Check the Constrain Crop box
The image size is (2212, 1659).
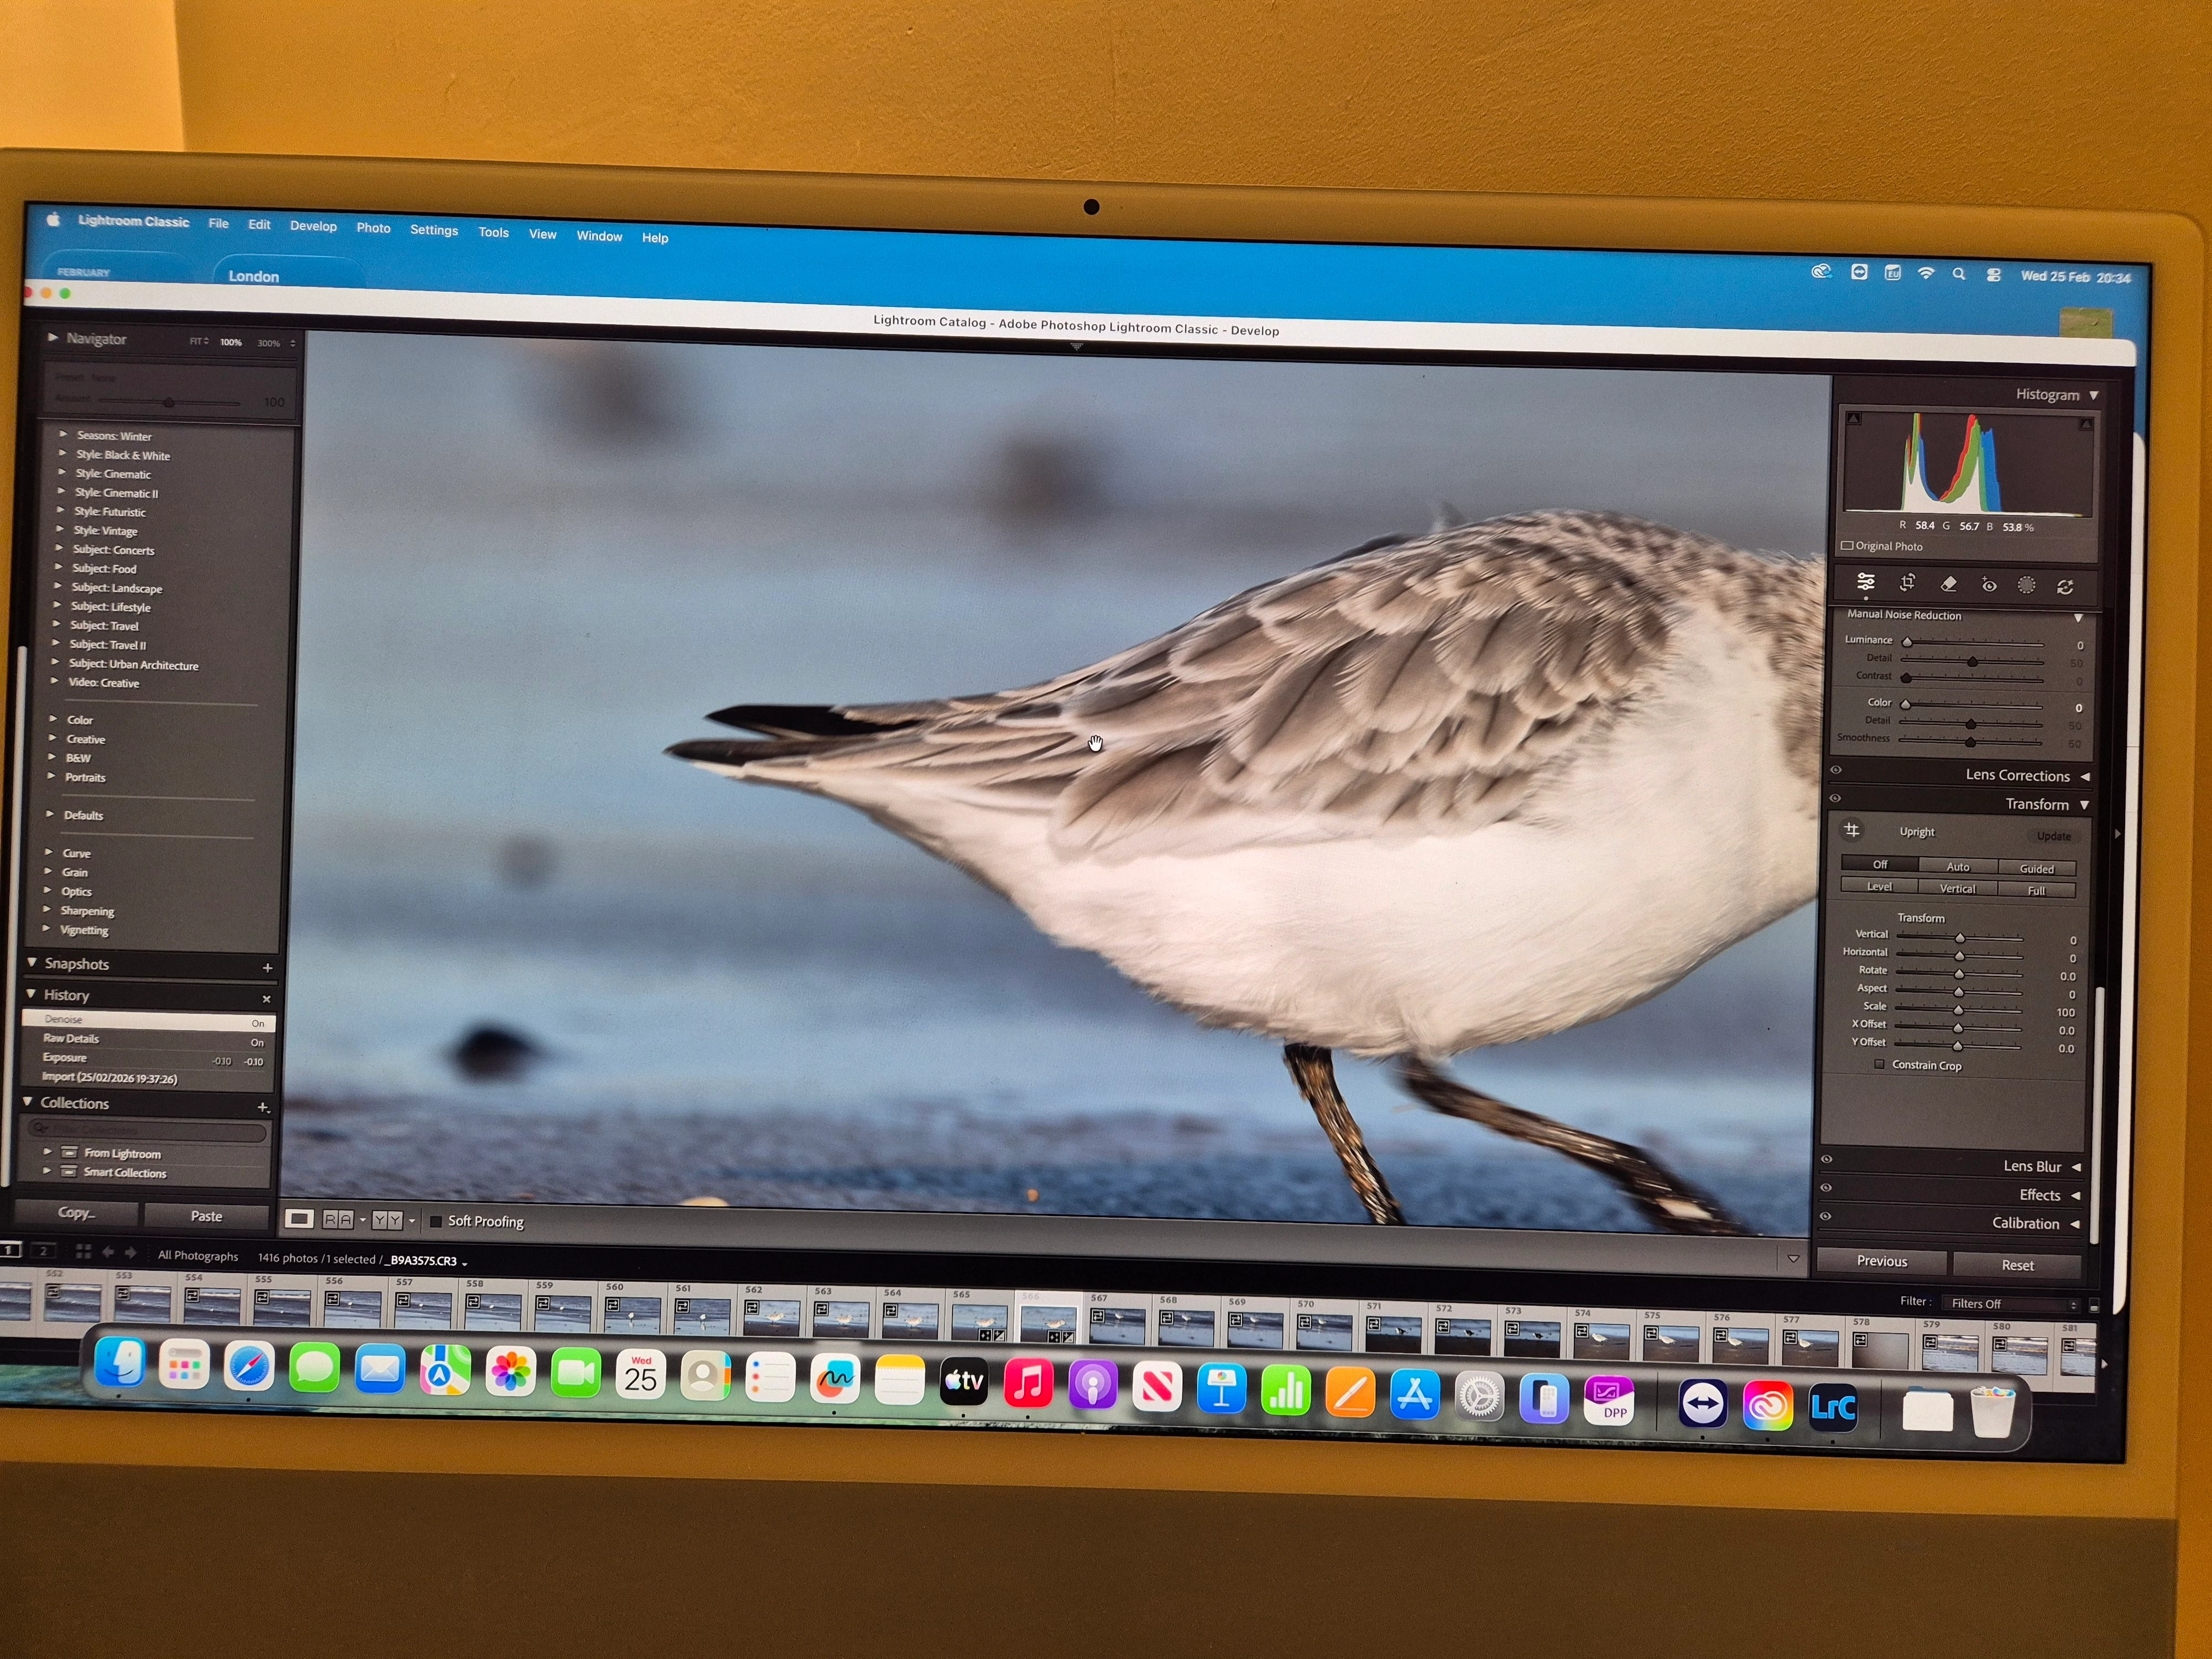(1879, 1064)
